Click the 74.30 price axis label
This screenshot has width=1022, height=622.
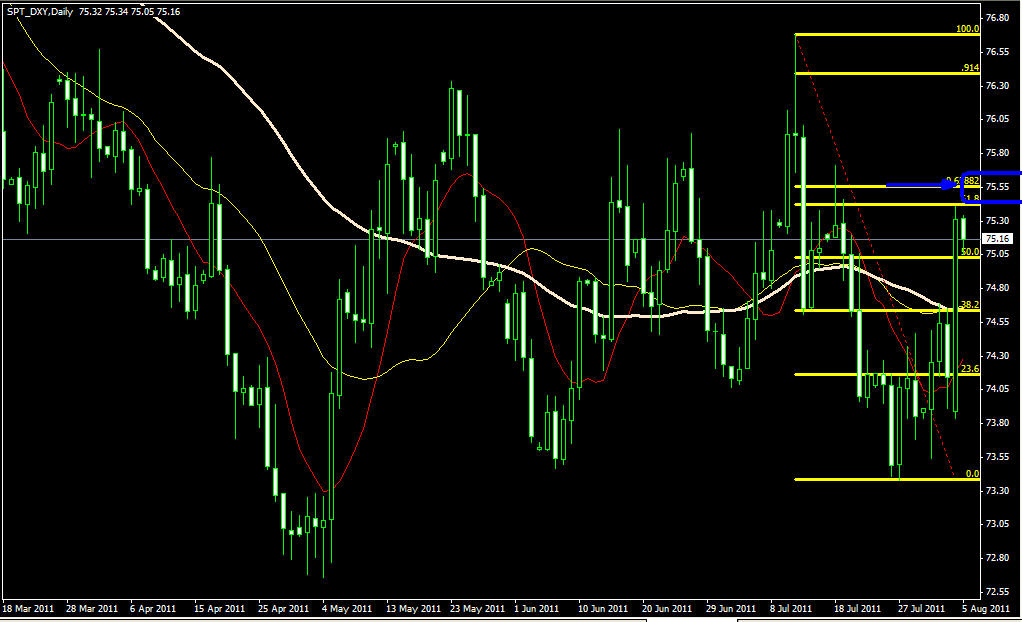click(x=999, y=355)
